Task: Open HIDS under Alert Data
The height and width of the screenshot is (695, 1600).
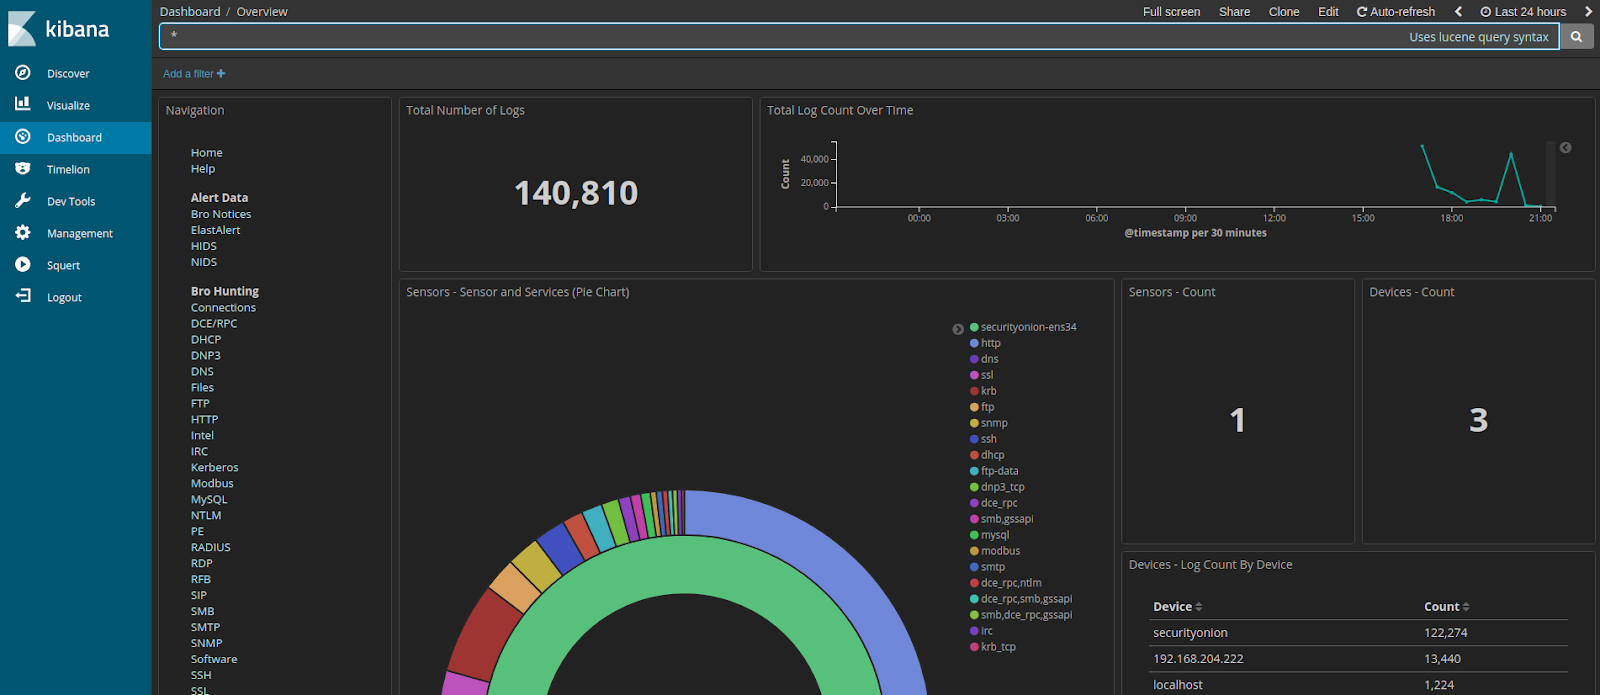Action: [204, 246]
